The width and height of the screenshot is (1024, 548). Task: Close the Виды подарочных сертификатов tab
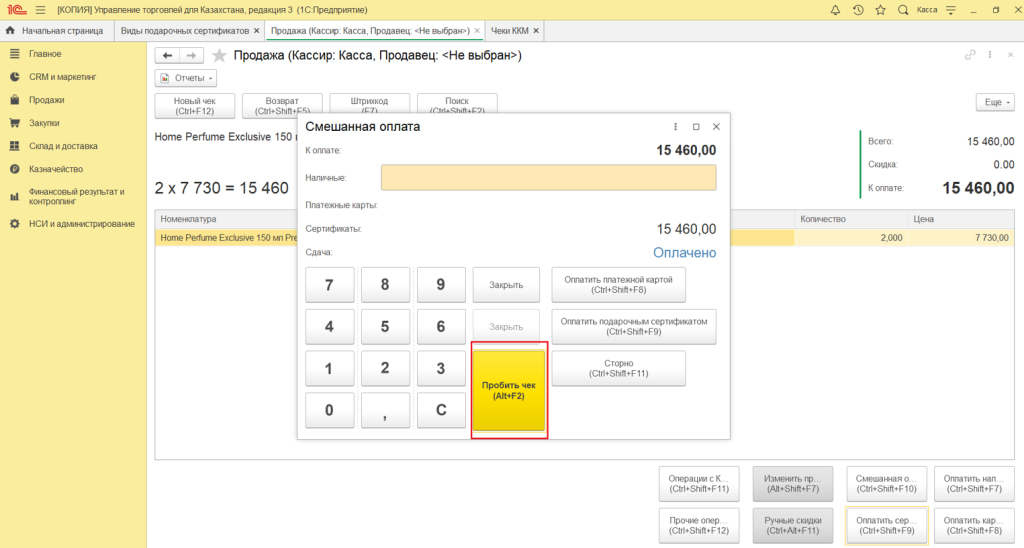click(257, 31)
